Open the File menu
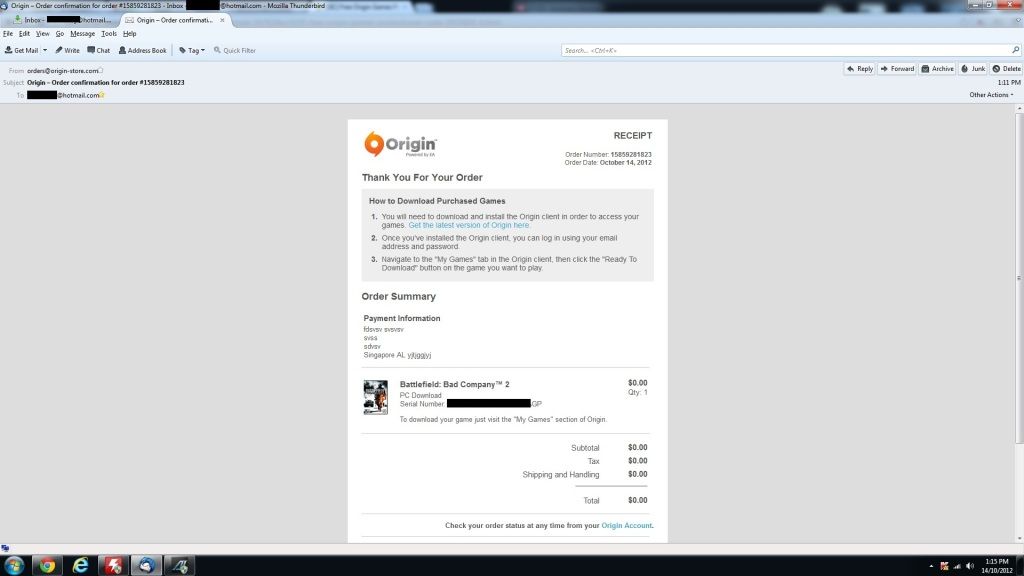 click(x=8, y=33)
